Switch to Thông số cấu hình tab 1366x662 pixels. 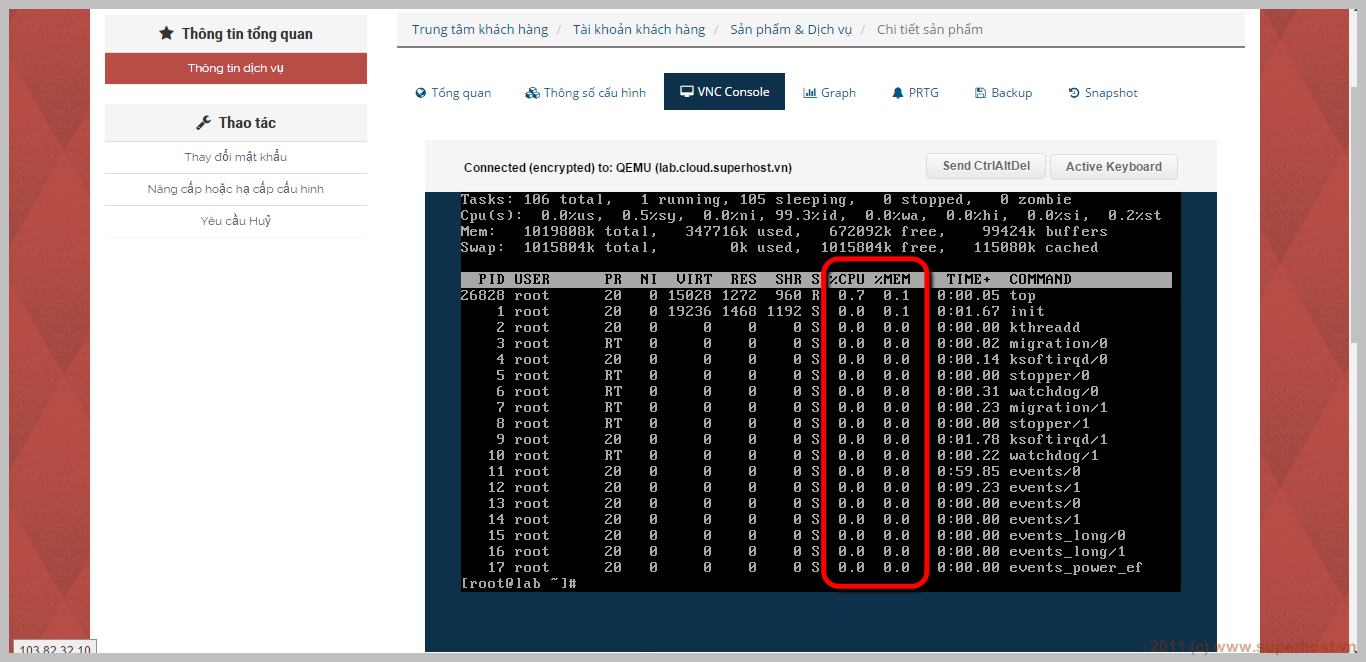coord(585,92)
